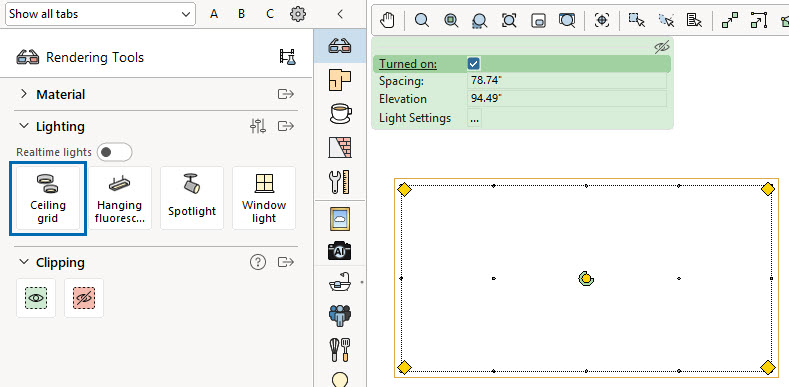This screenshot has width=789, height=387.
Task: Click the select-from-list cursor icon
Action: [694, 20]
